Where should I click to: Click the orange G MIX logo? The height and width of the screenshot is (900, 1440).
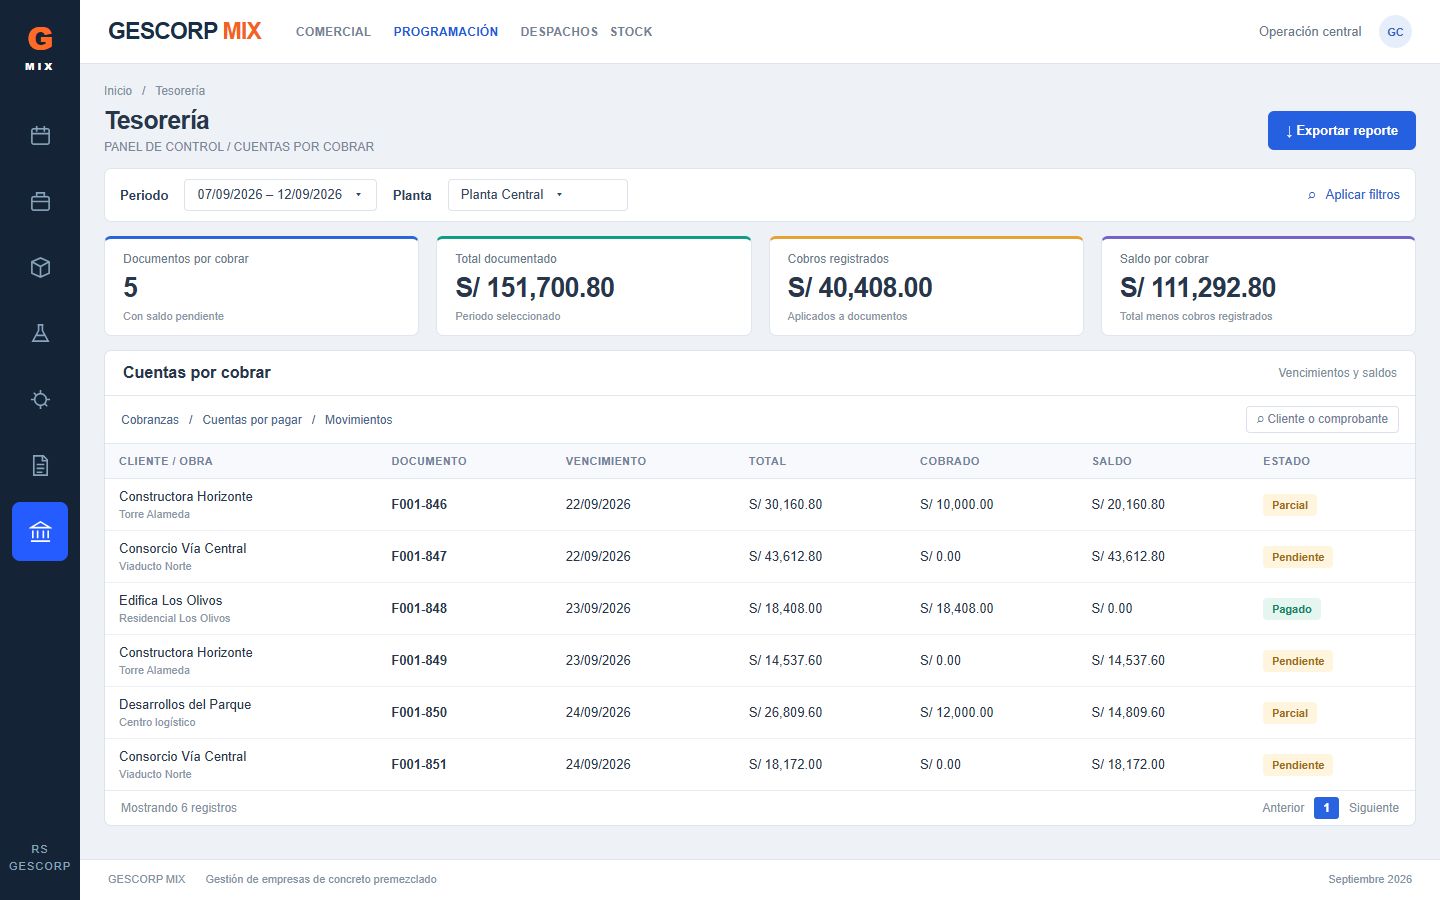40,47
